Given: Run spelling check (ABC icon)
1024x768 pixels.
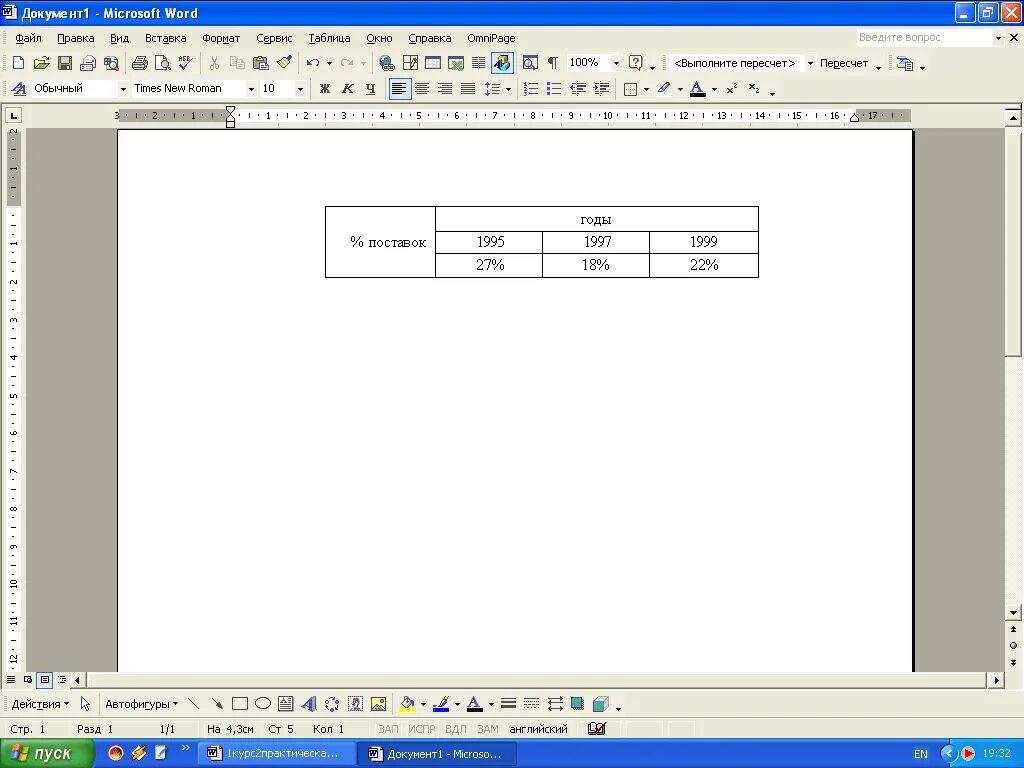Looking at the screenshot, I should click(185, 63).
